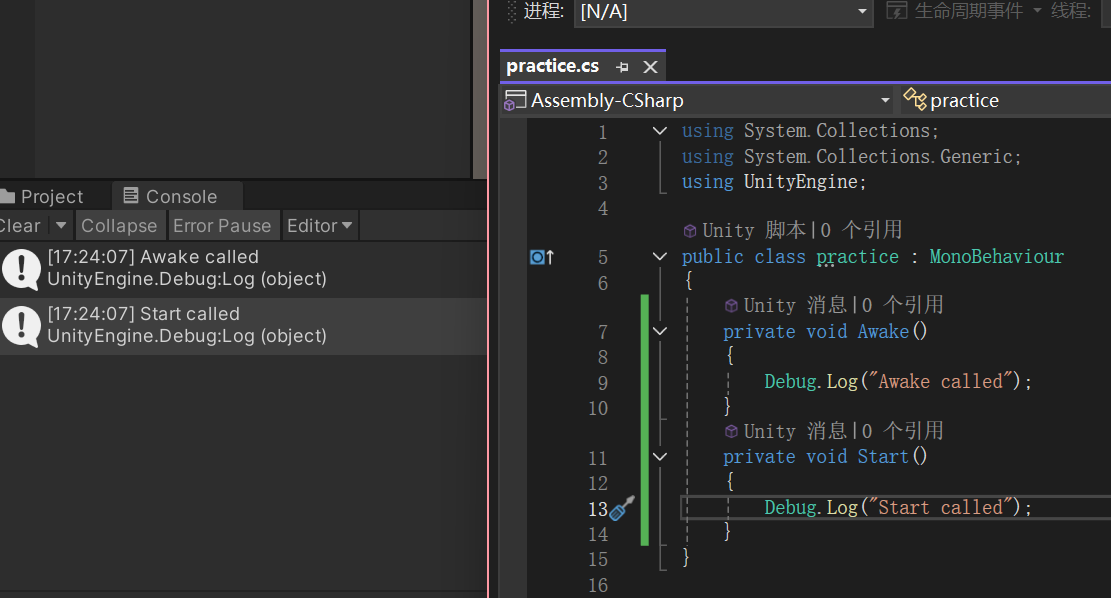The image size is (1111, 598).
Task: Click the warning icon on the Start log entry
Action: [21, 325]
